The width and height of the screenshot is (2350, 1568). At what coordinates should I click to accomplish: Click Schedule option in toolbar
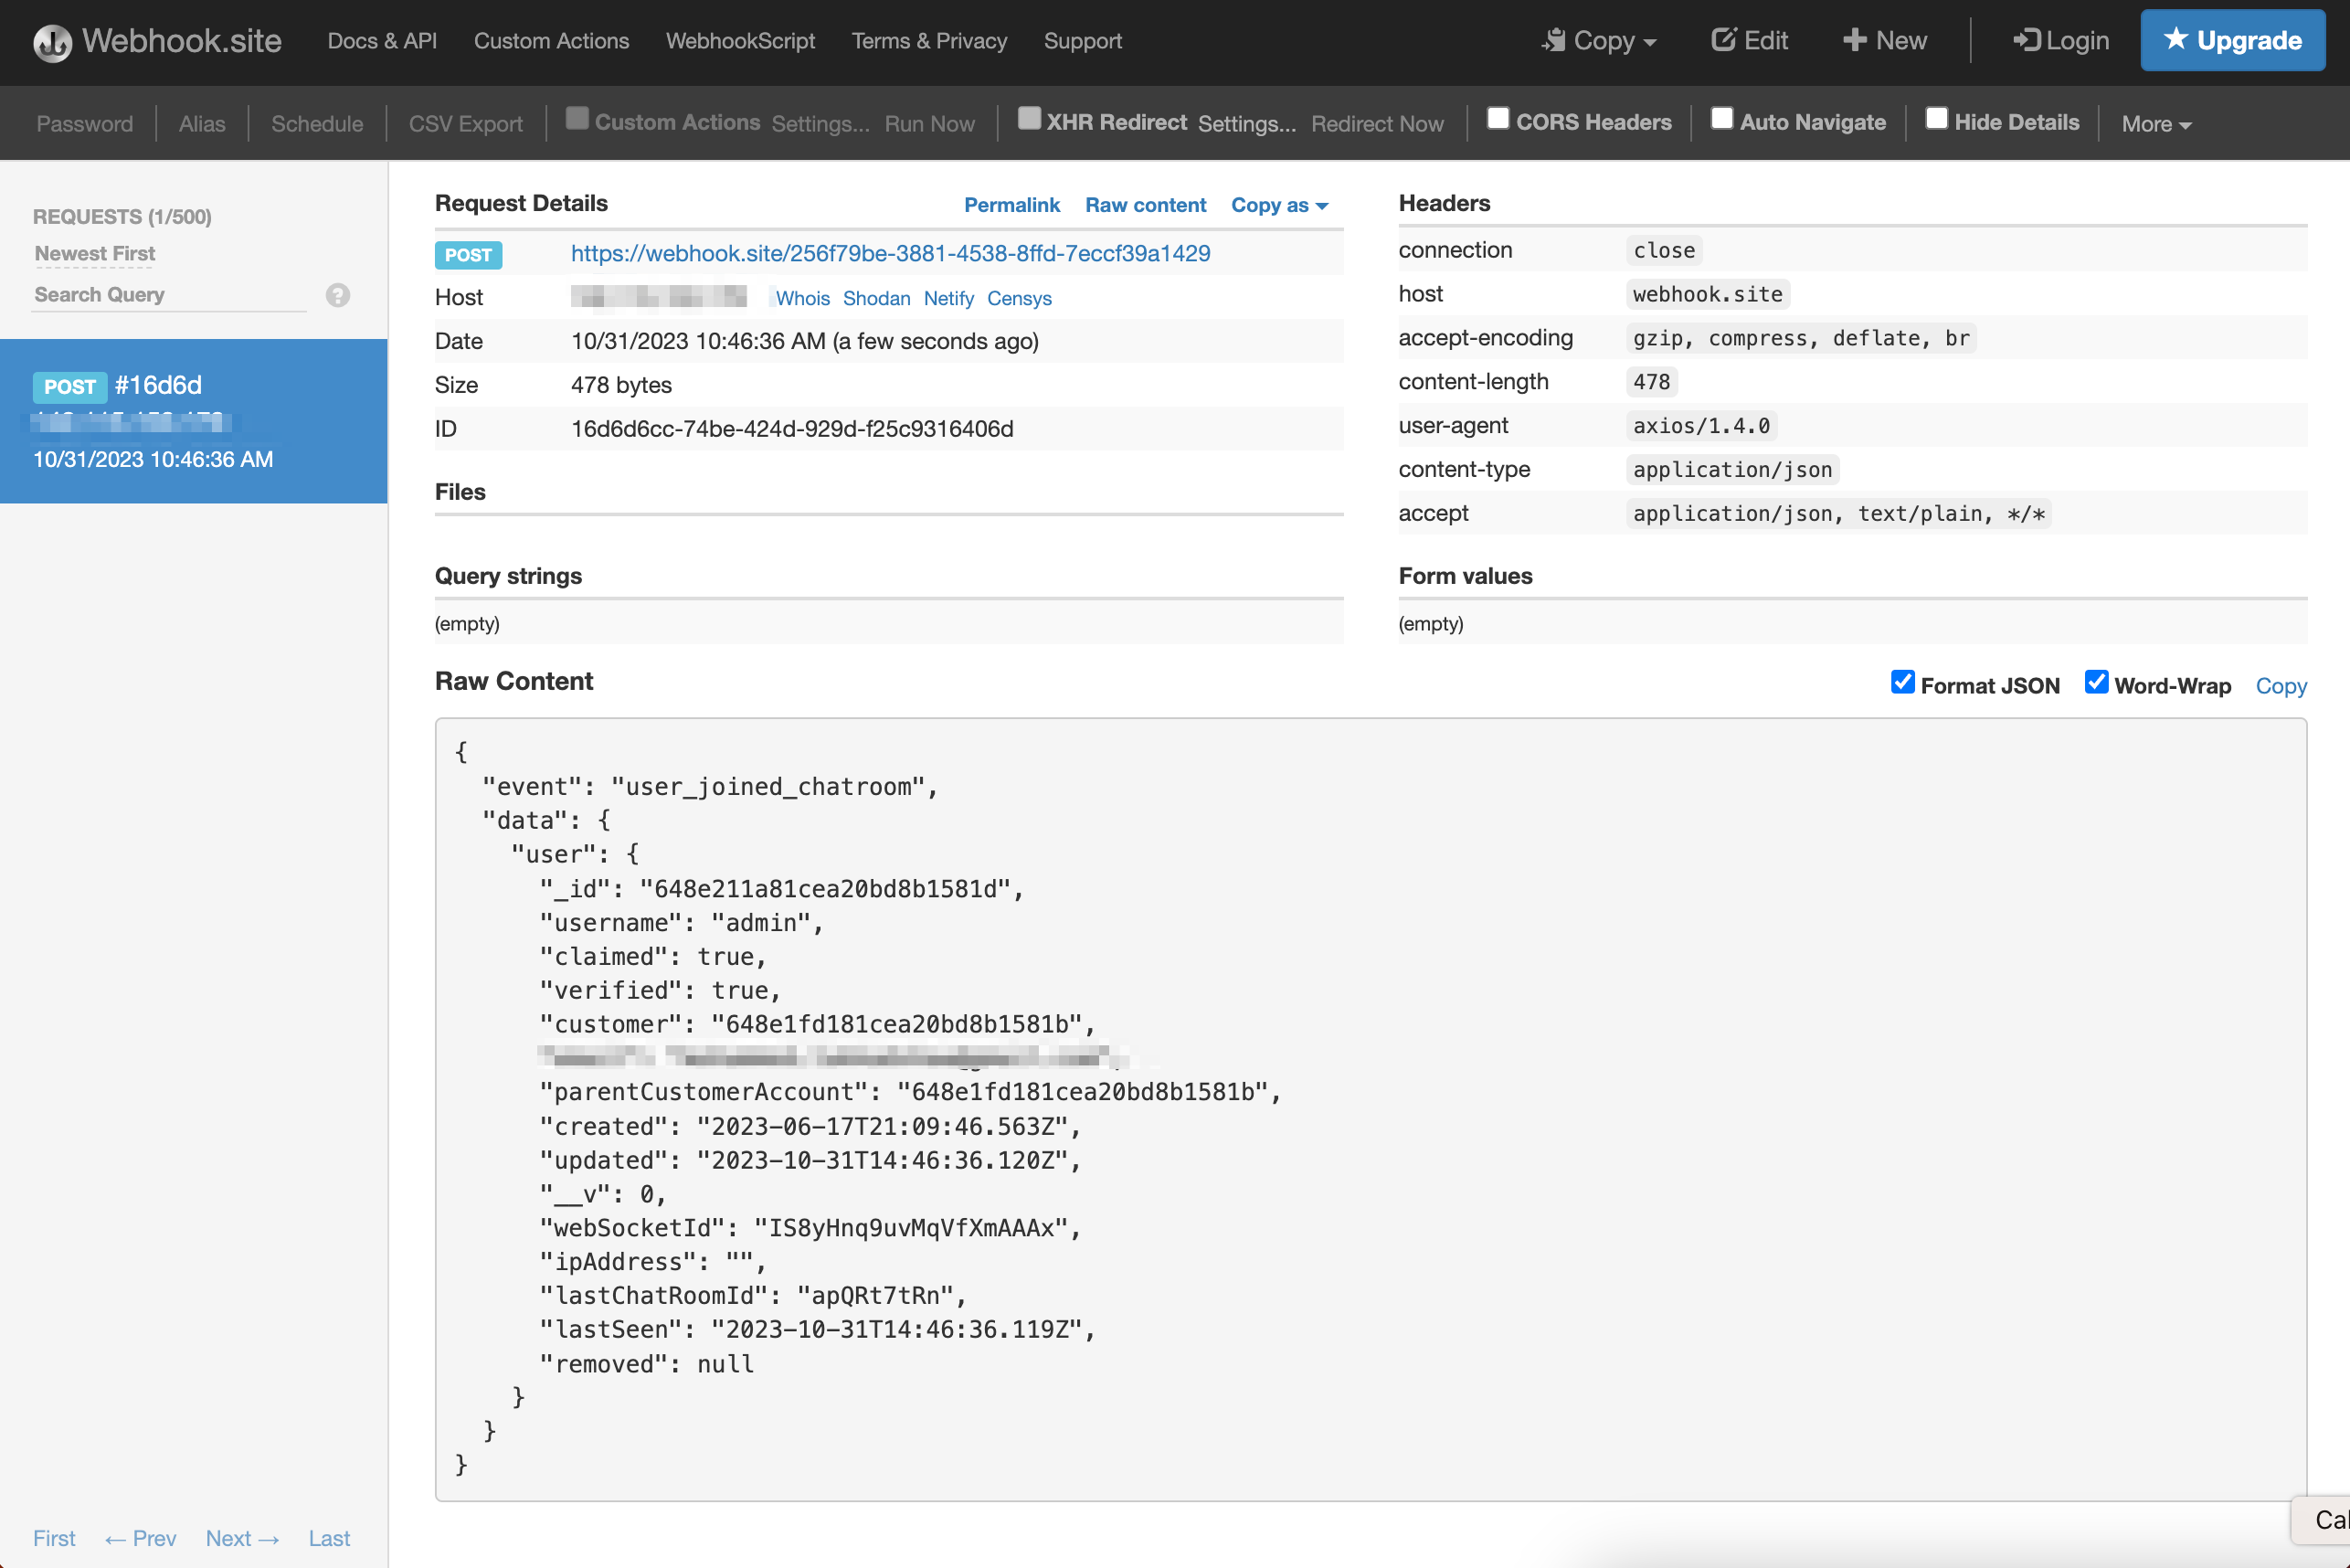pyautogui.click(x=317, y=124)
